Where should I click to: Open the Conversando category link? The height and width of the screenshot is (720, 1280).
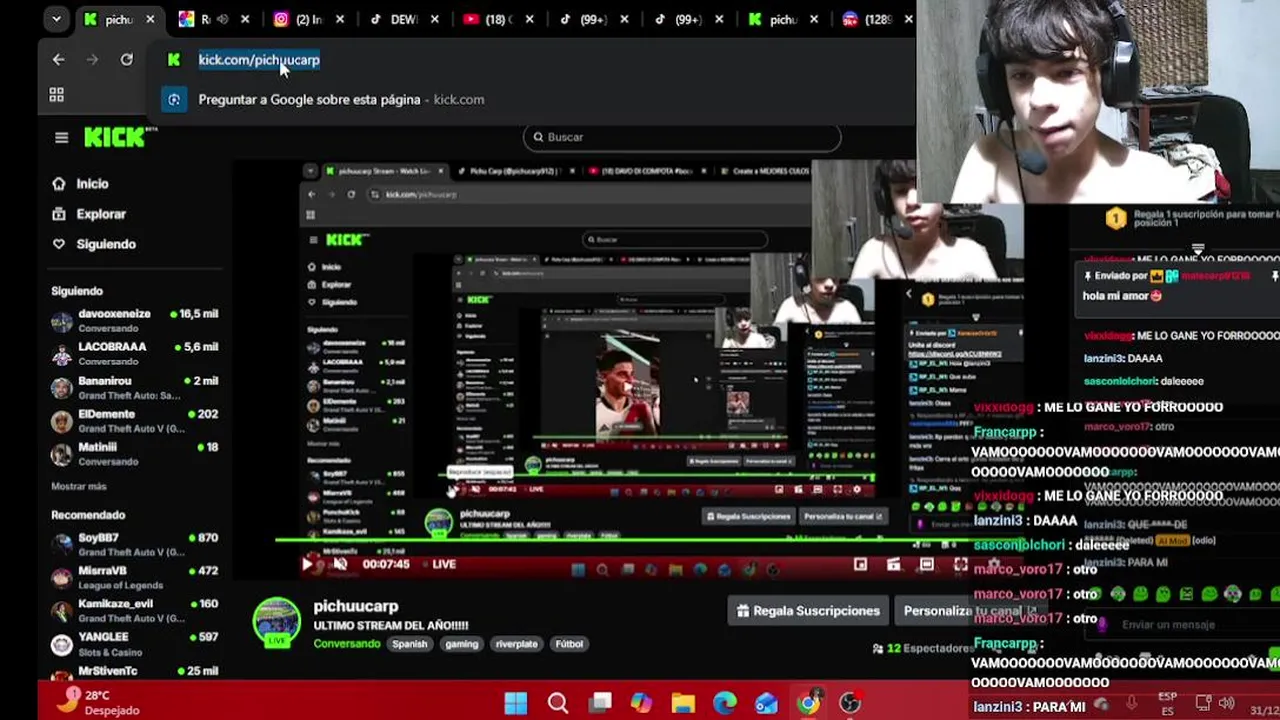click(x=346, y=644)
